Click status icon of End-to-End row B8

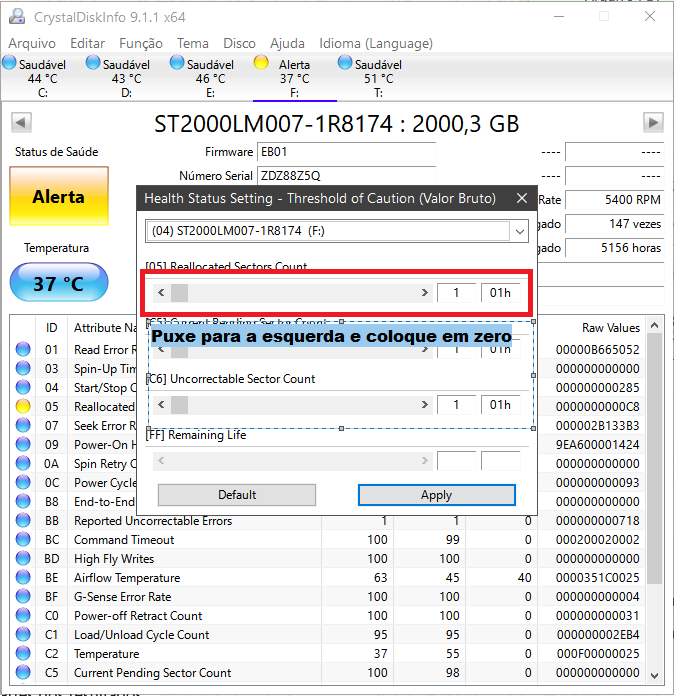tap(23, 502)
